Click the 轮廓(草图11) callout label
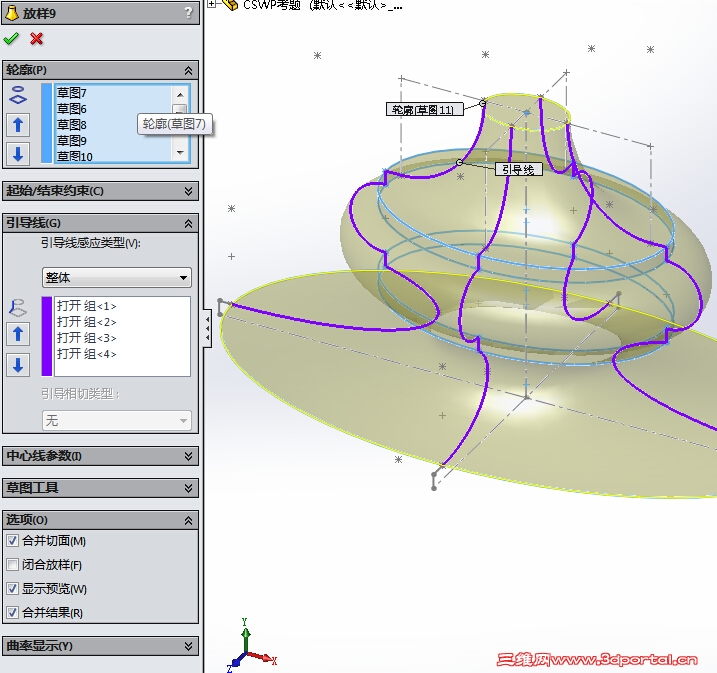 [x=424, y=109]
